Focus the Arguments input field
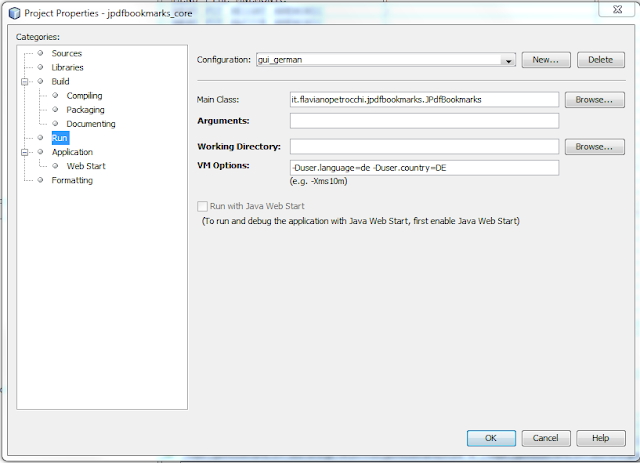The image size is (640, 463). pyautogui.click(x=424, y=121)
